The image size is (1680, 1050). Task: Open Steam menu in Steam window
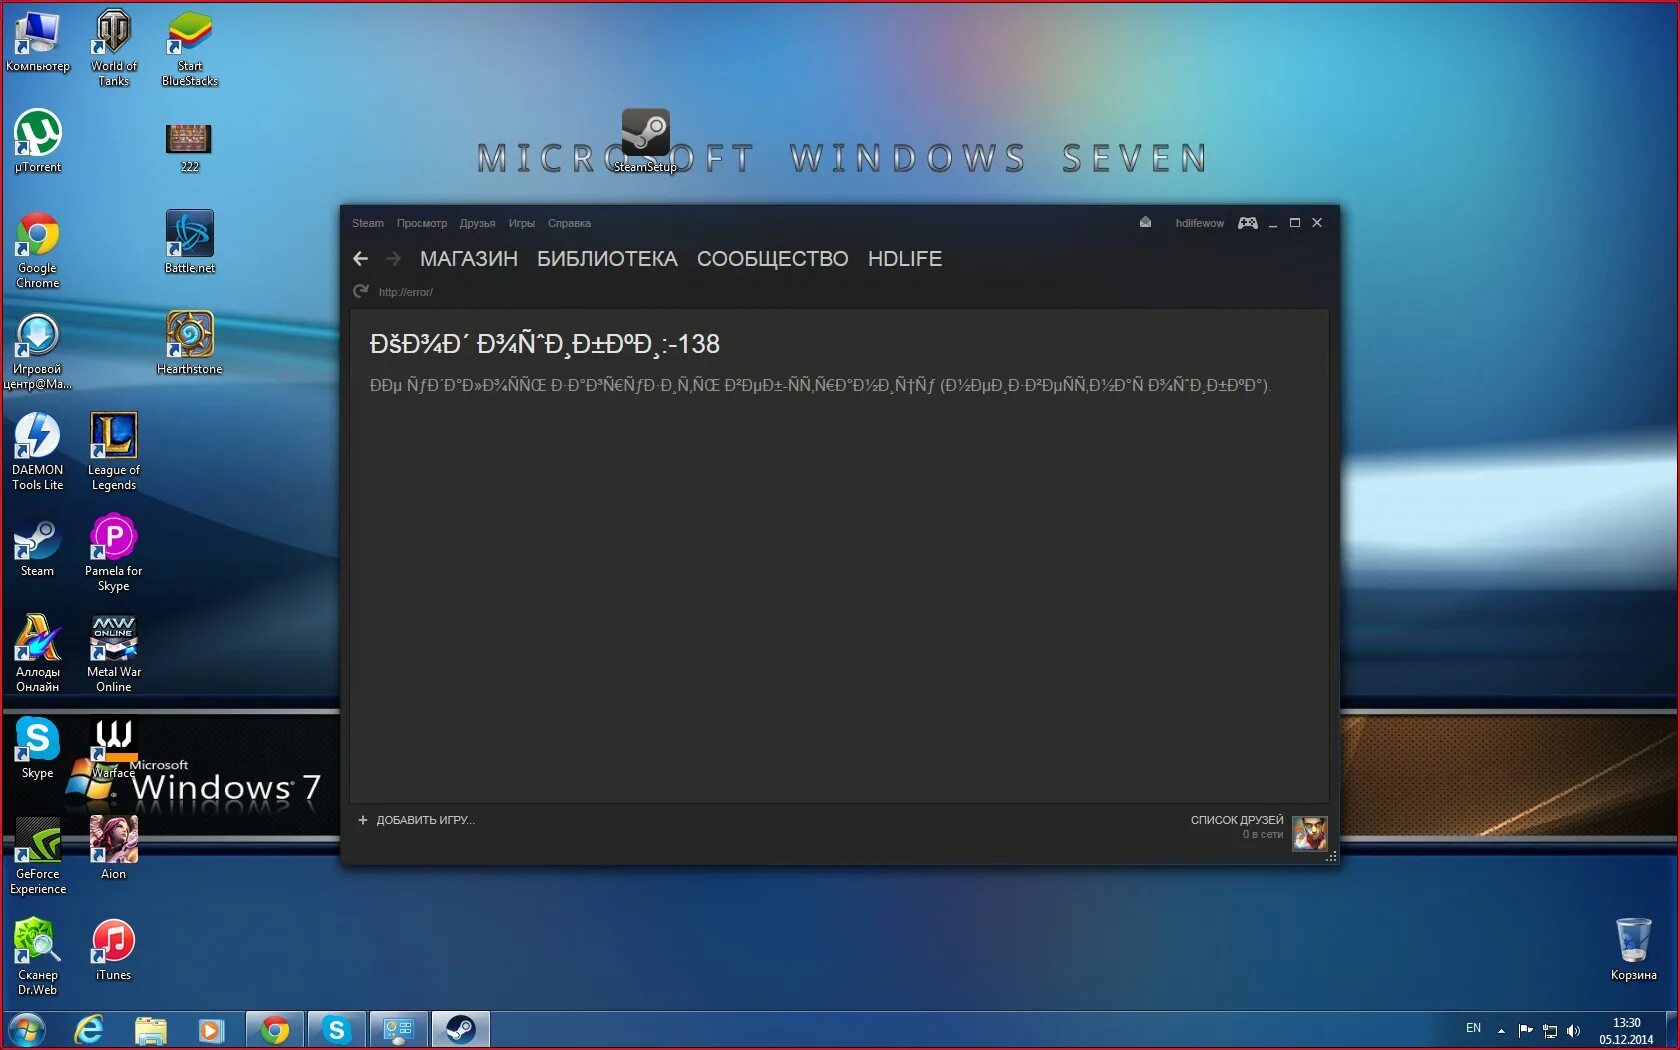(x=367, y=223)
